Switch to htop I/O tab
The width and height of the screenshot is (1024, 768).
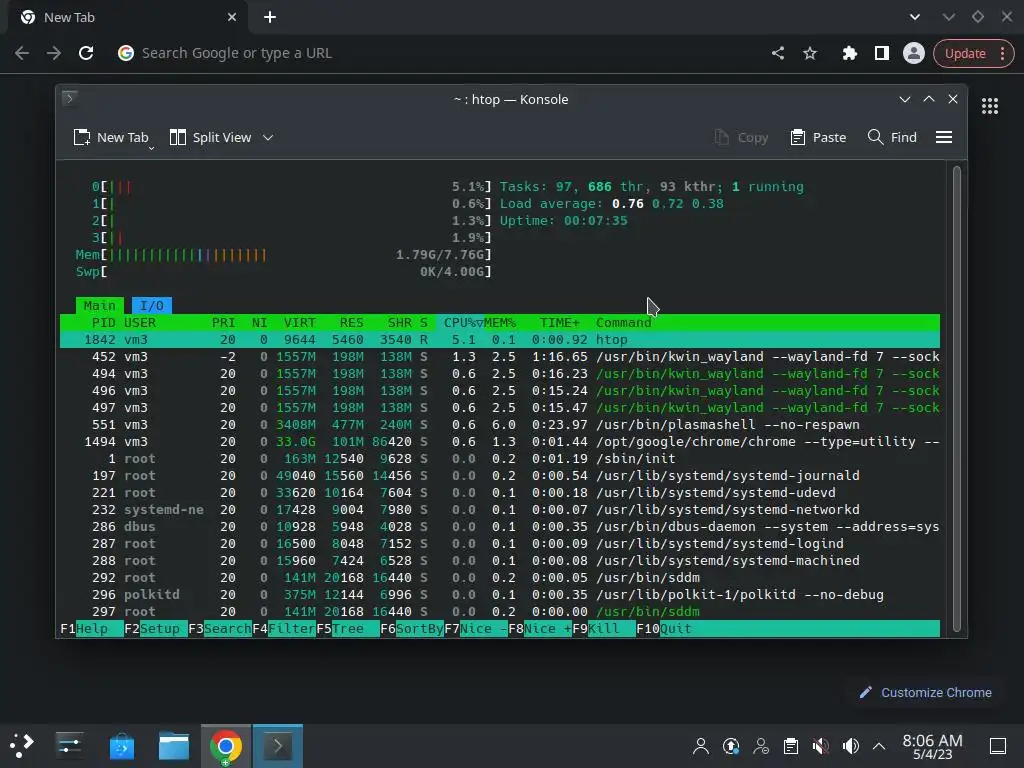coord(152,305)
